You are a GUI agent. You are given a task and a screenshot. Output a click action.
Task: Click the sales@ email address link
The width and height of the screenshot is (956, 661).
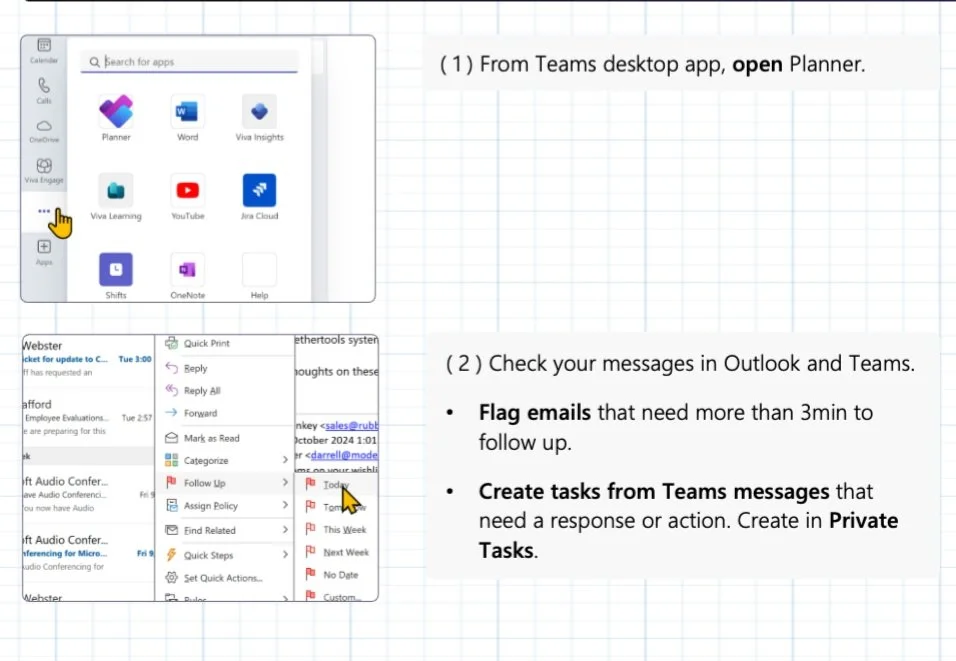click(352, 426)
